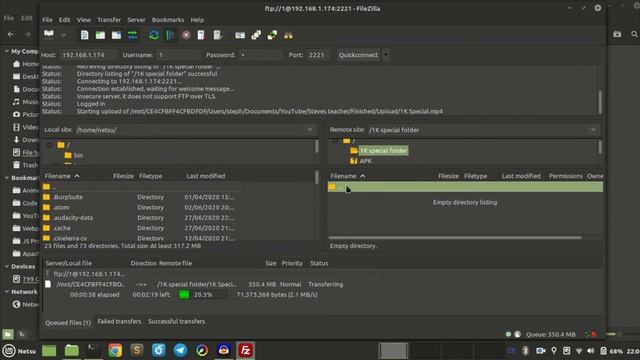Open the Local site path dropdown
640x360 pixels.
click(310, 130)
